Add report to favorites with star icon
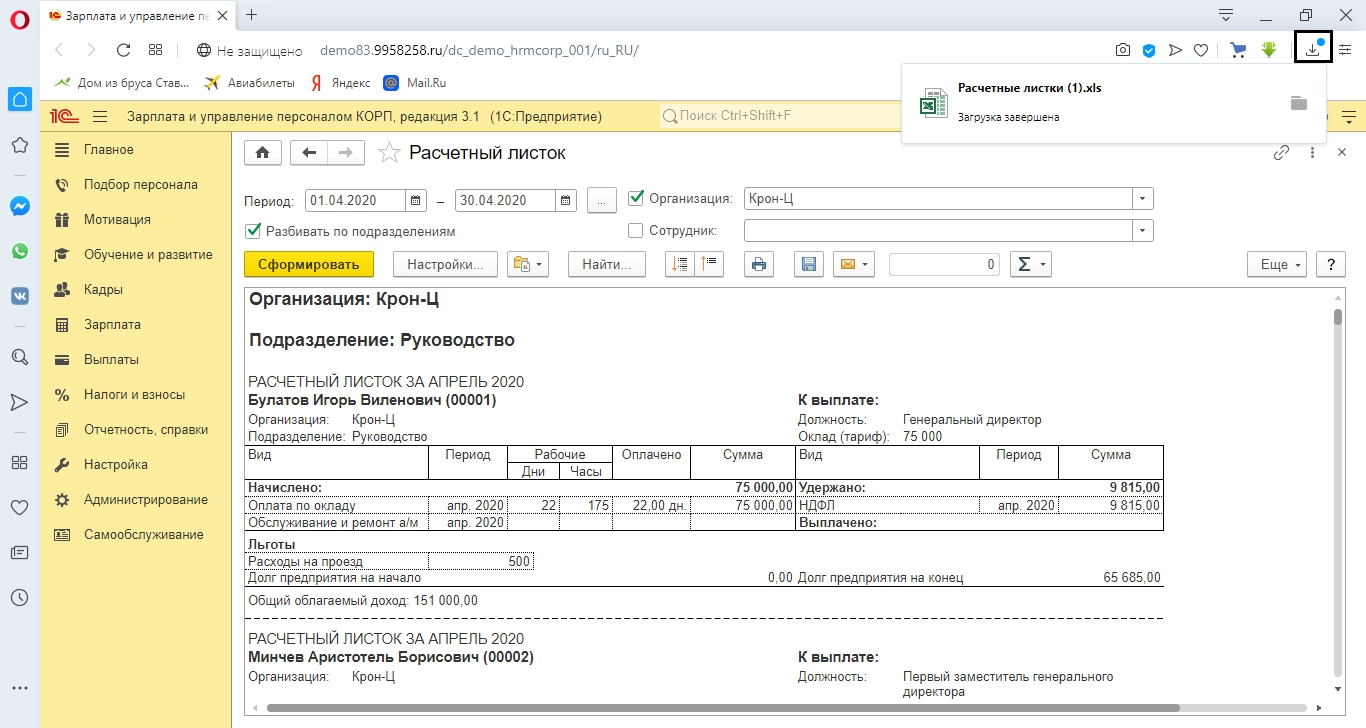The image size is (1366, 728). coord(389,153)
